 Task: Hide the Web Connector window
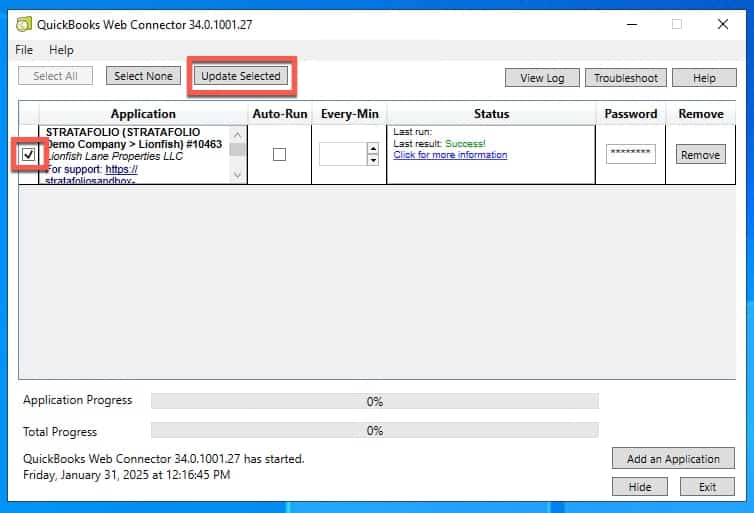640,487
